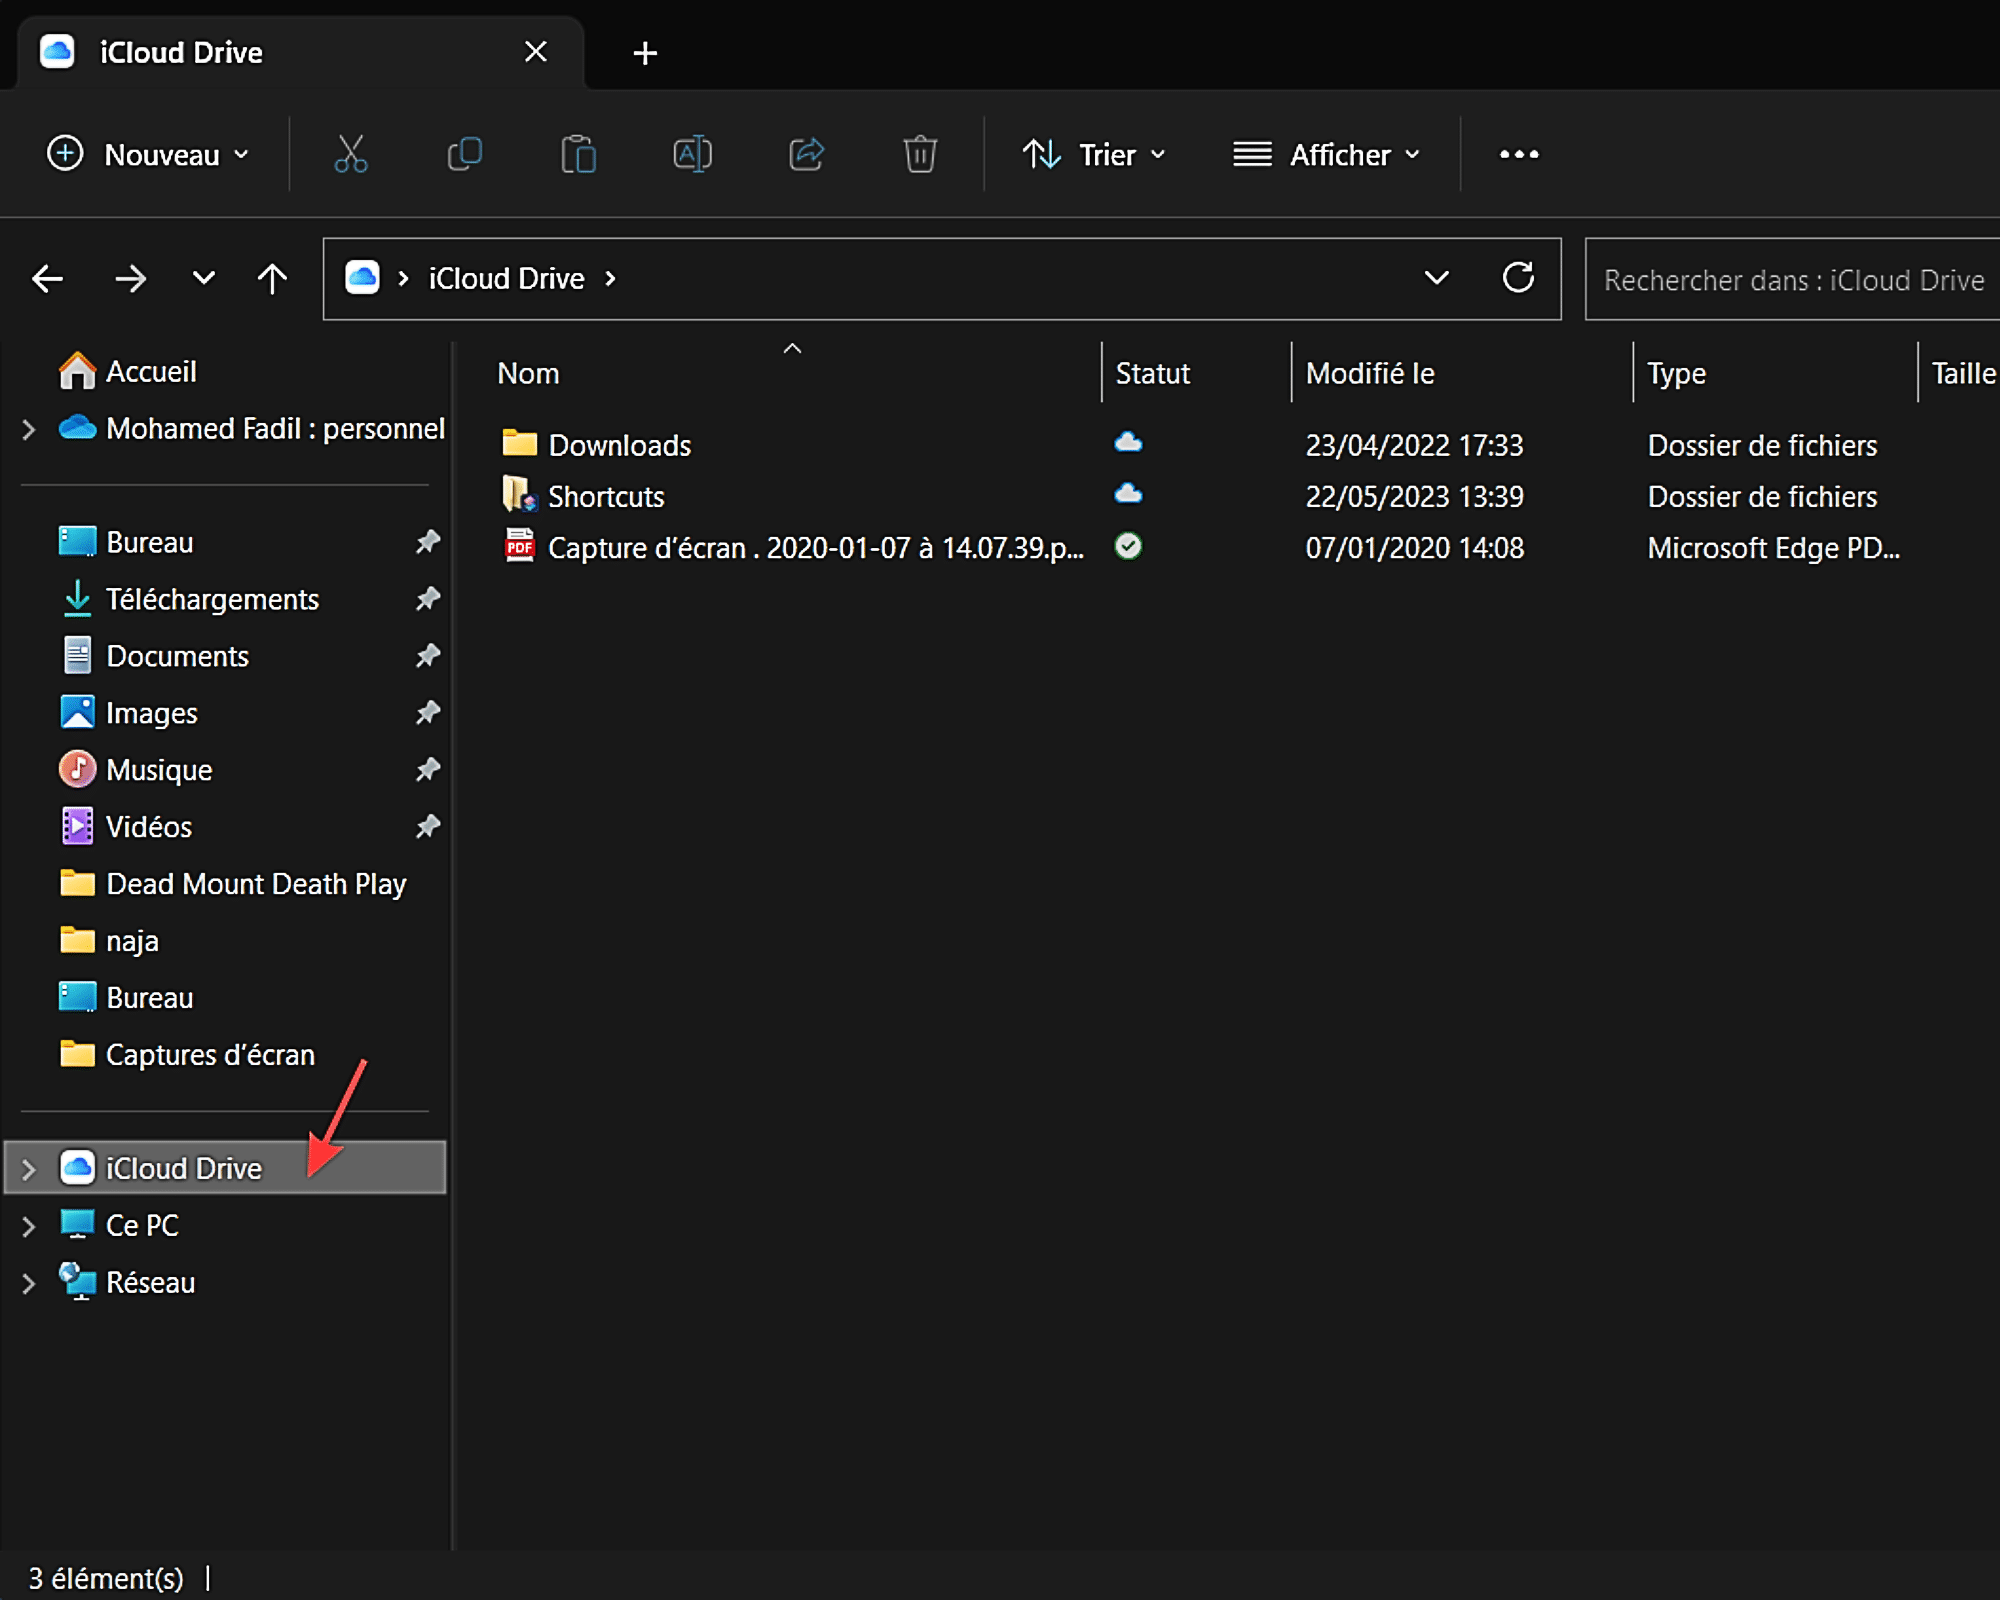Open the three-dots more options menu

point(1519,154)
